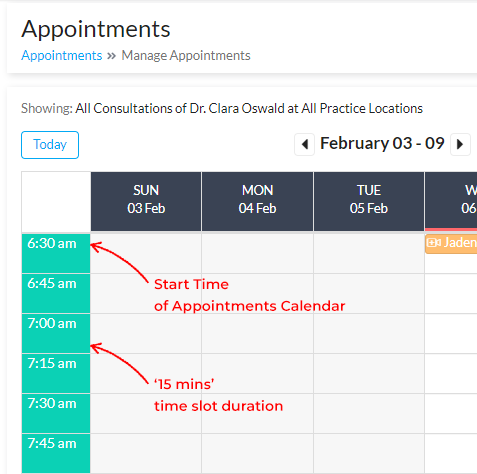
Task: Open the Appointments breadcrumb link
Action: pyautogui.click(x=62, y=55)
